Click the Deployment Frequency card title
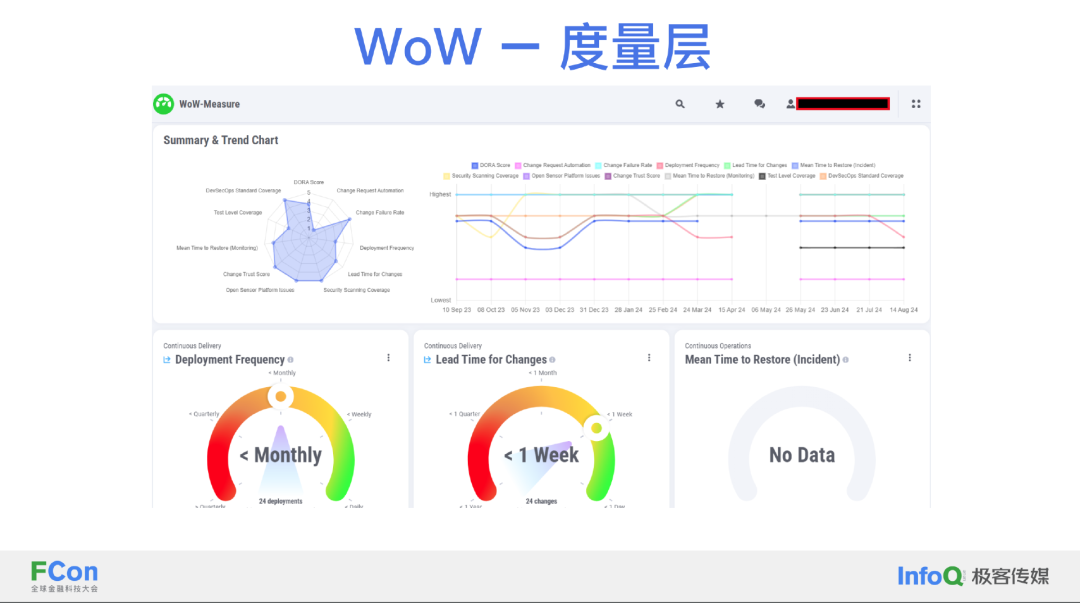This screenshot has width=1080, height=603. (229, 360)
